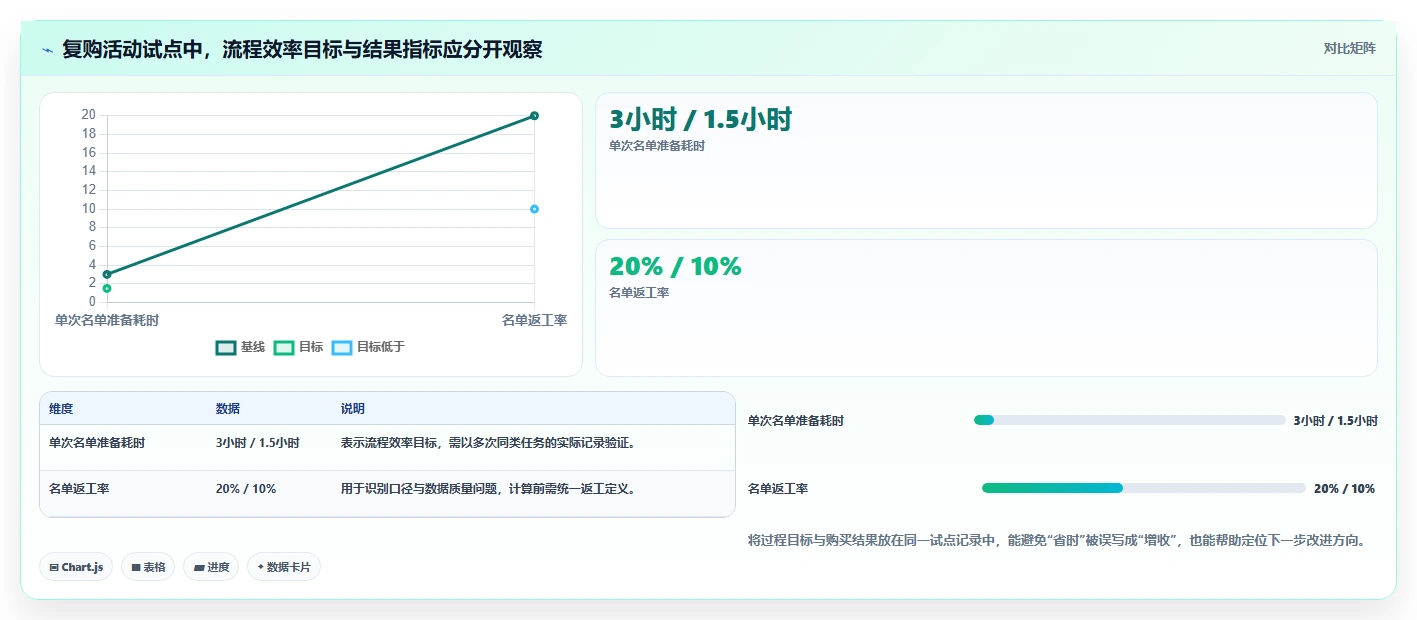1417x620 pixels.
Task: Click the green target point at 1.5
Action: click(107, 288)
